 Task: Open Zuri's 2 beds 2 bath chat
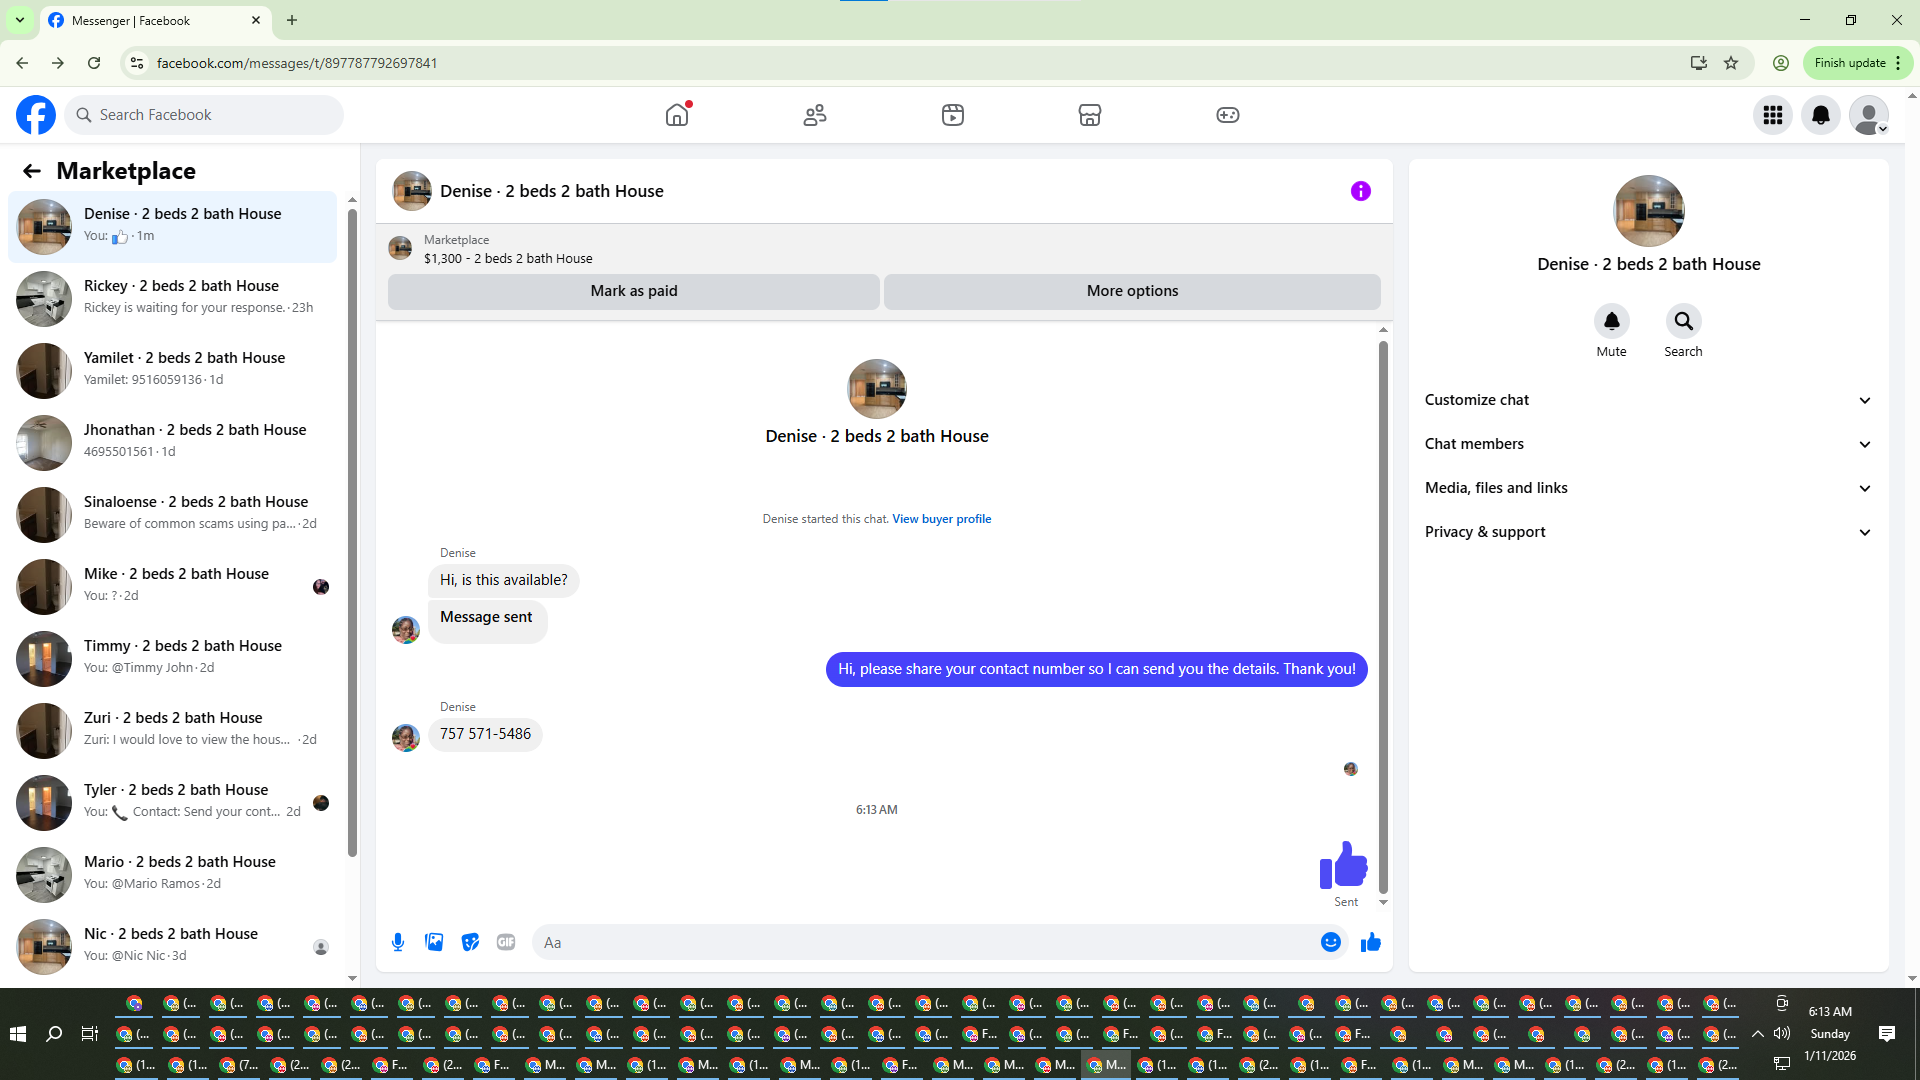(172, 731)
